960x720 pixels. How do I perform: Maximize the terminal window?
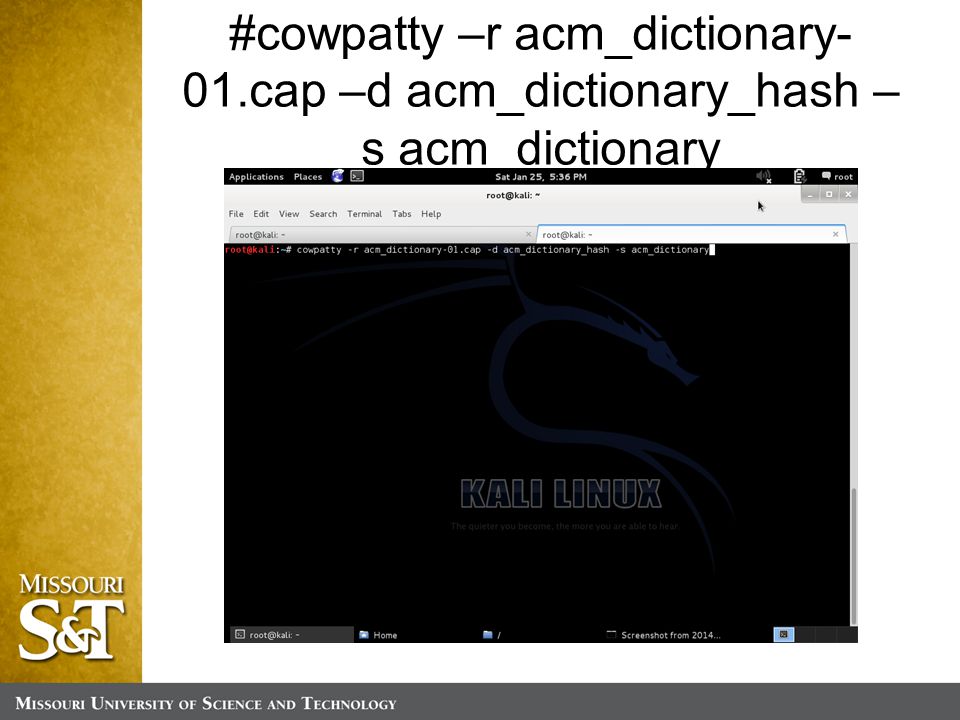click(829, 195)
